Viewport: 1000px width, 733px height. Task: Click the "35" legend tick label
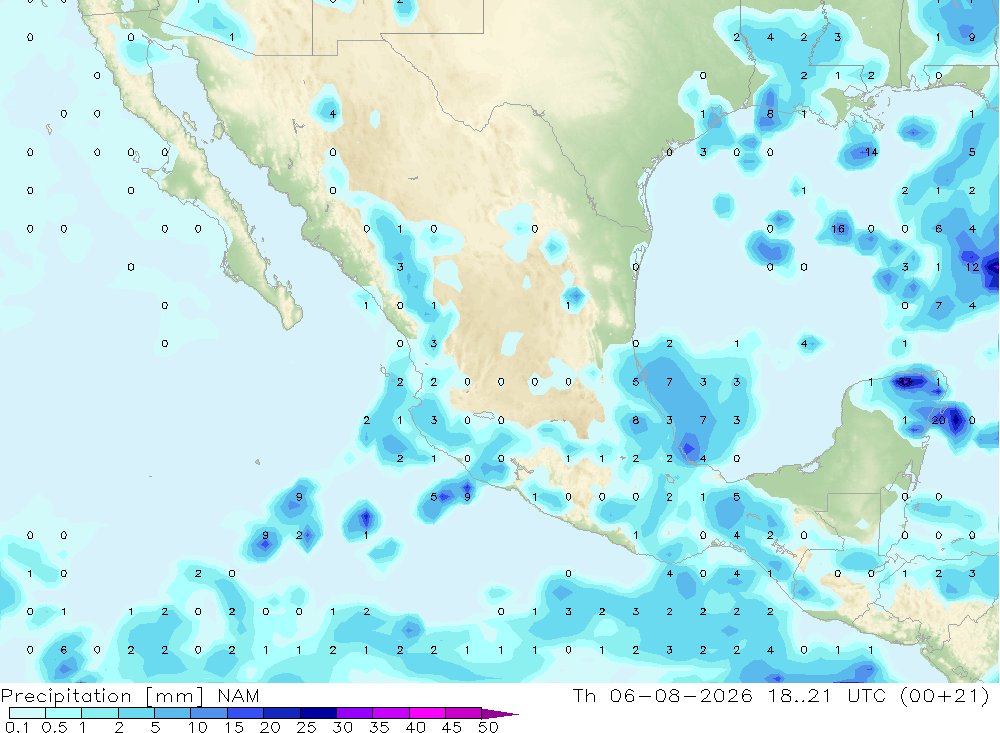point(379,727)
